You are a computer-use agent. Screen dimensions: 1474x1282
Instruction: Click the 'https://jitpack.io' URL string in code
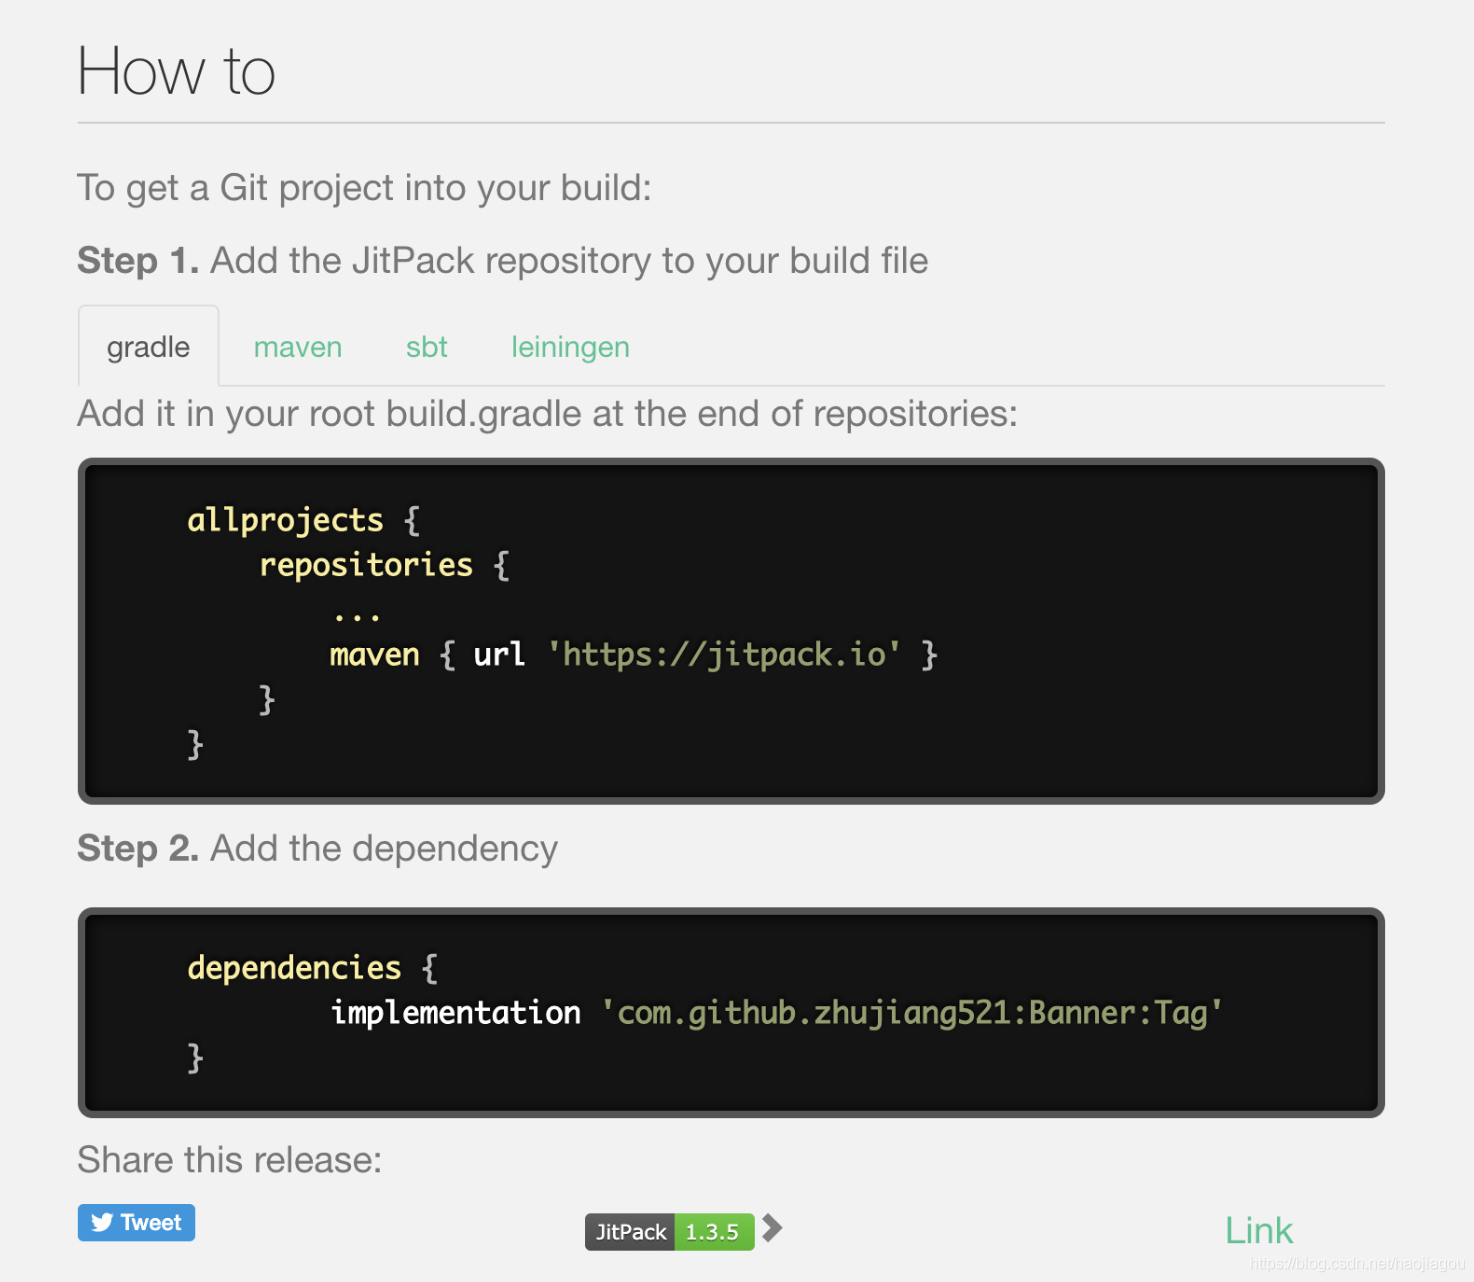(x=724, y=654)
